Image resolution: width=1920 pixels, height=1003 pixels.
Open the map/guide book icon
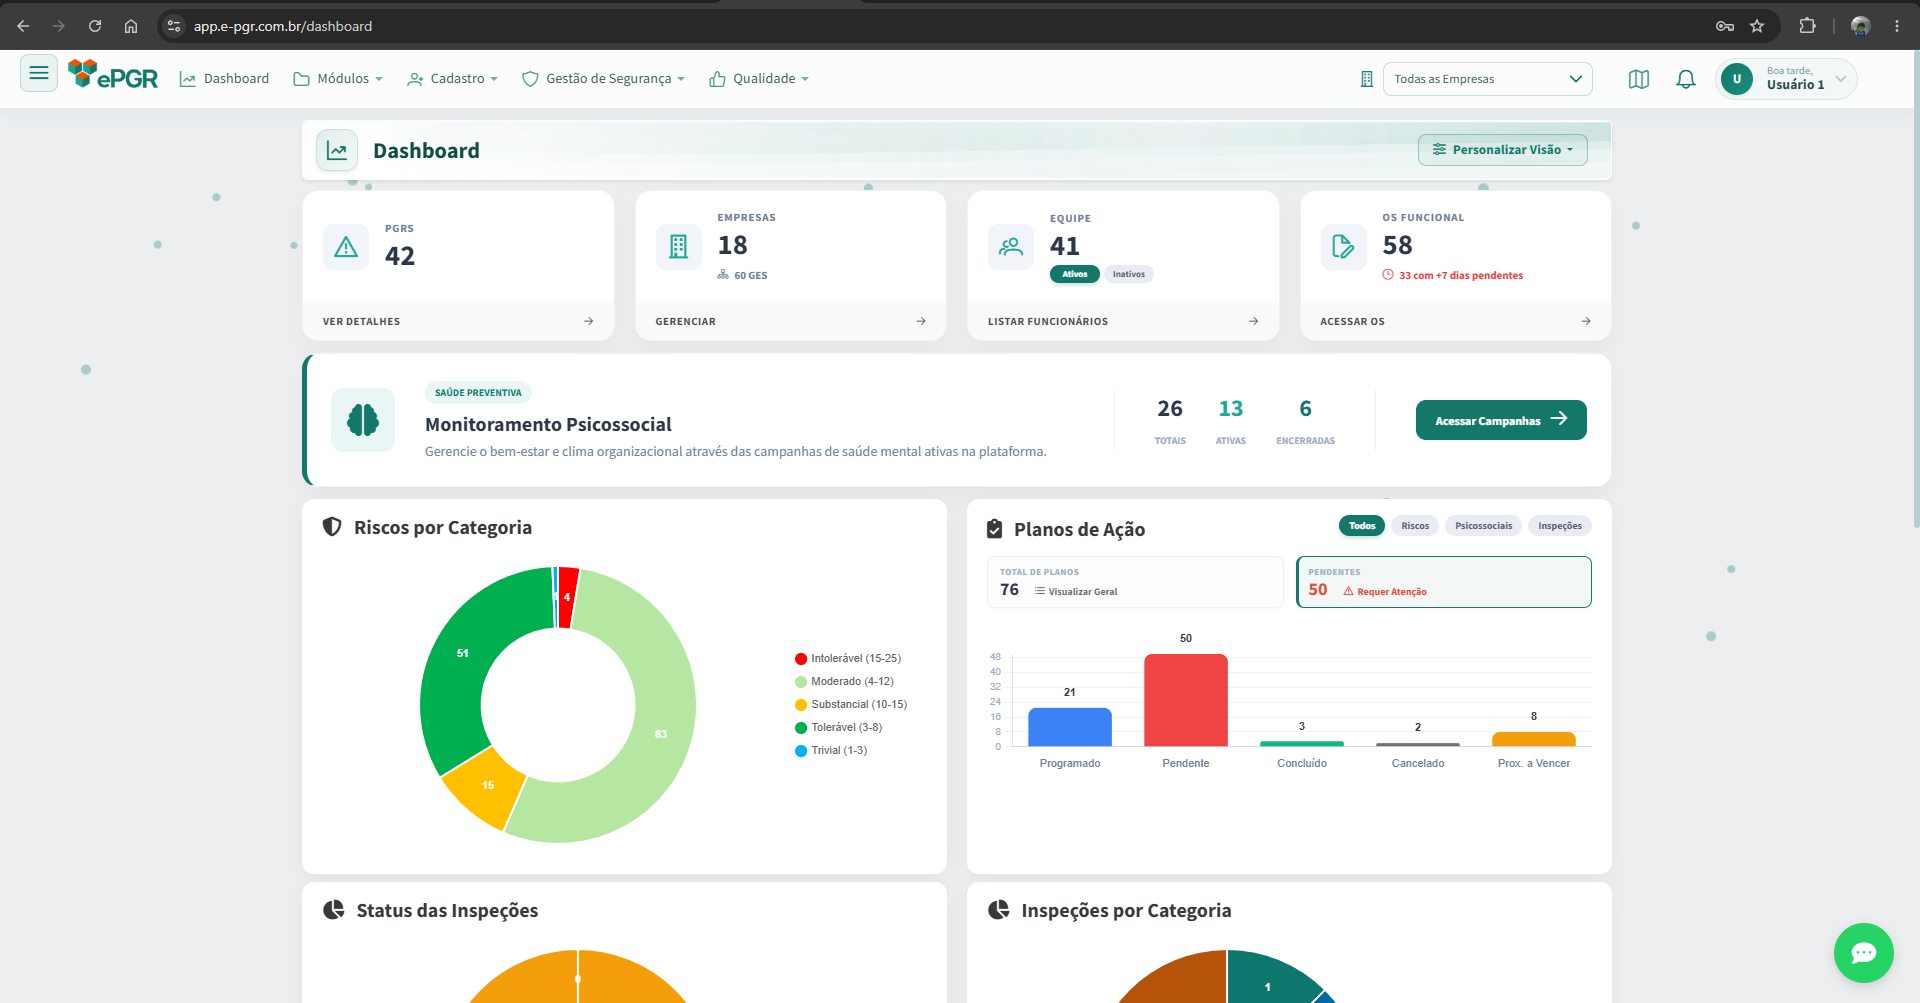[x=1639, y=79]
